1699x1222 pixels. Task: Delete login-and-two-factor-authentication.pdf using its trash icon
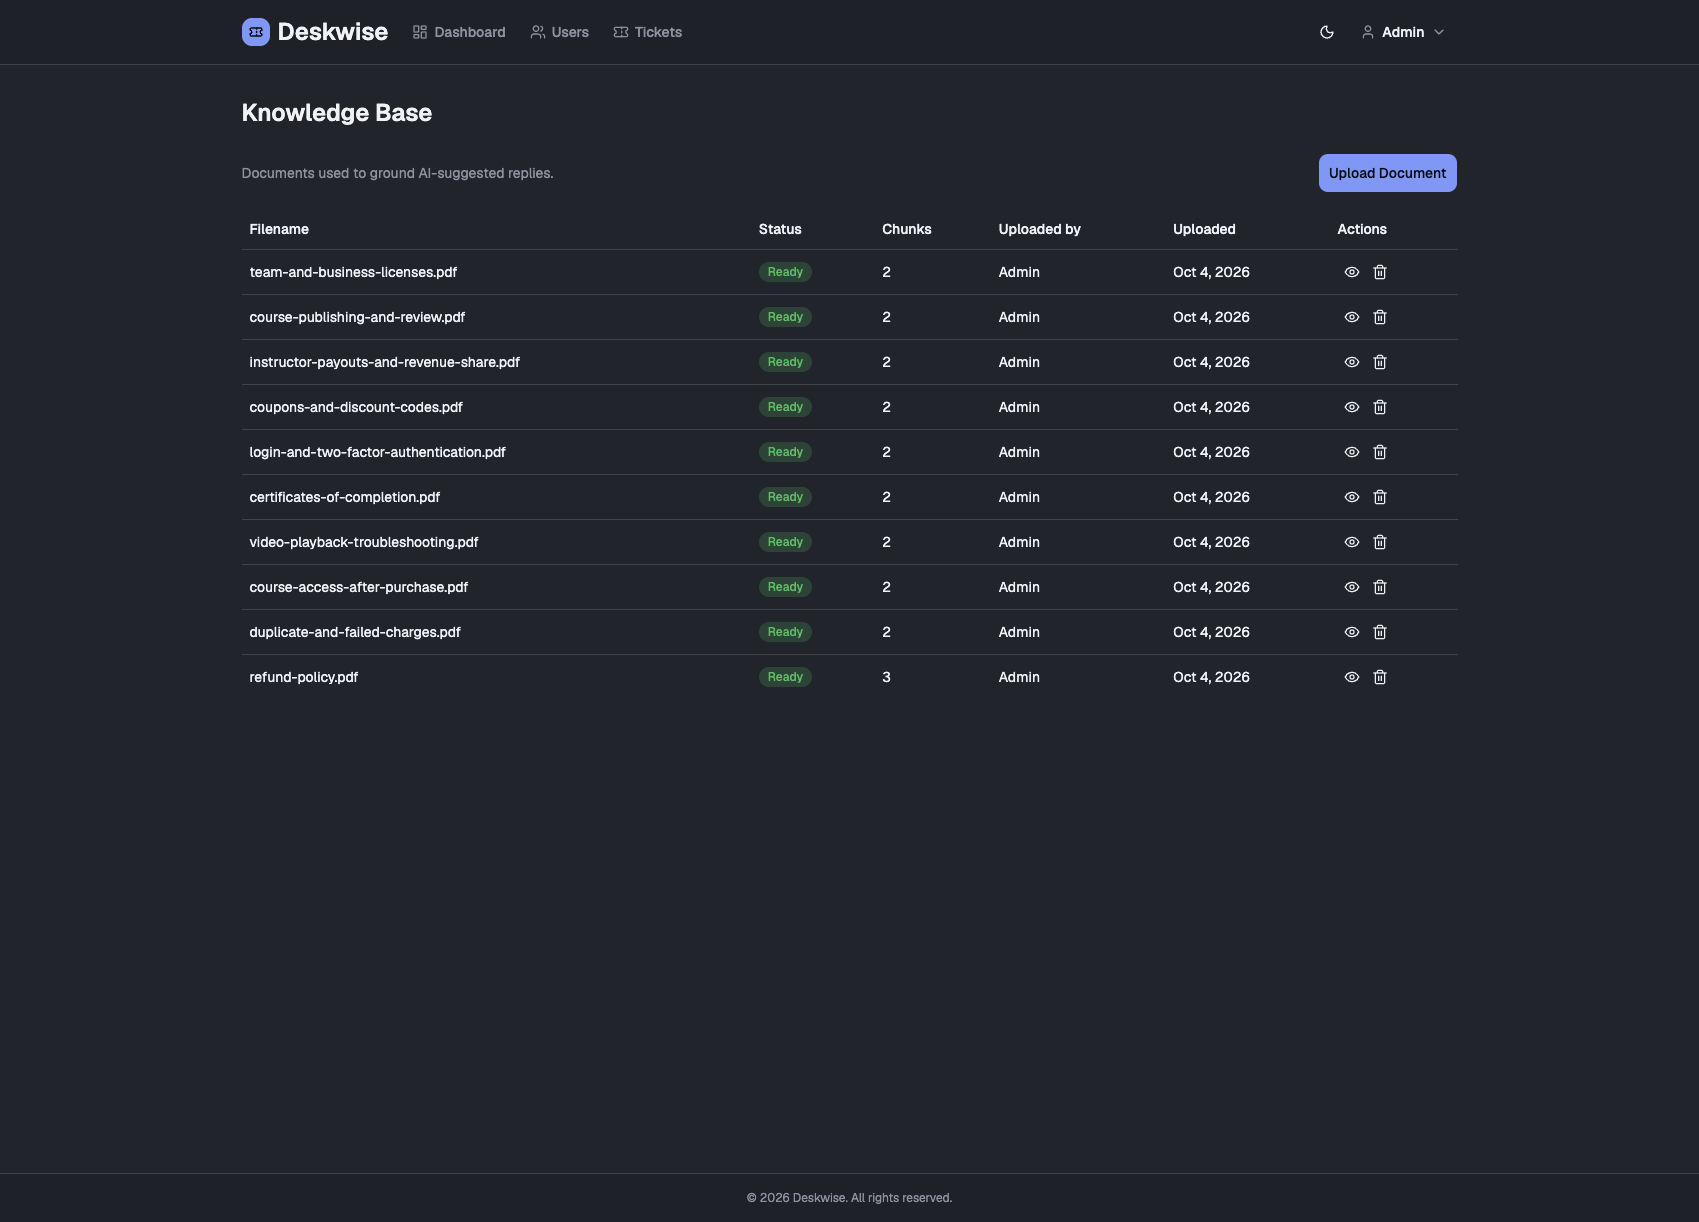[x=1380, y=452]
